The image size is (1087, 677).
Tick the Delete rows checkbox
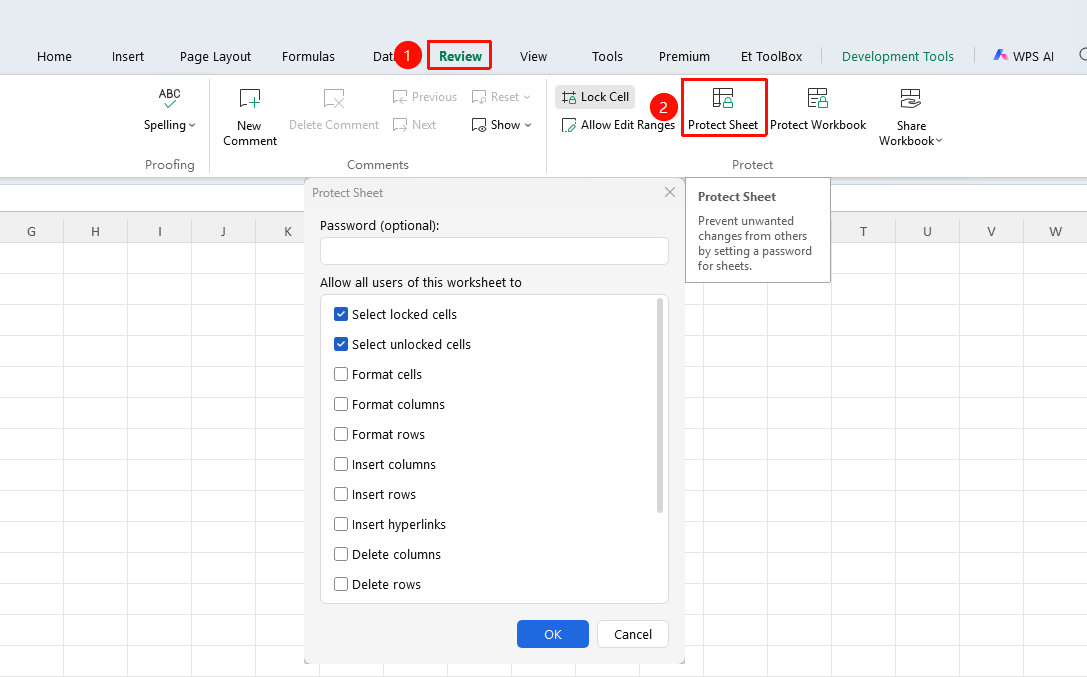click(341, 584)
